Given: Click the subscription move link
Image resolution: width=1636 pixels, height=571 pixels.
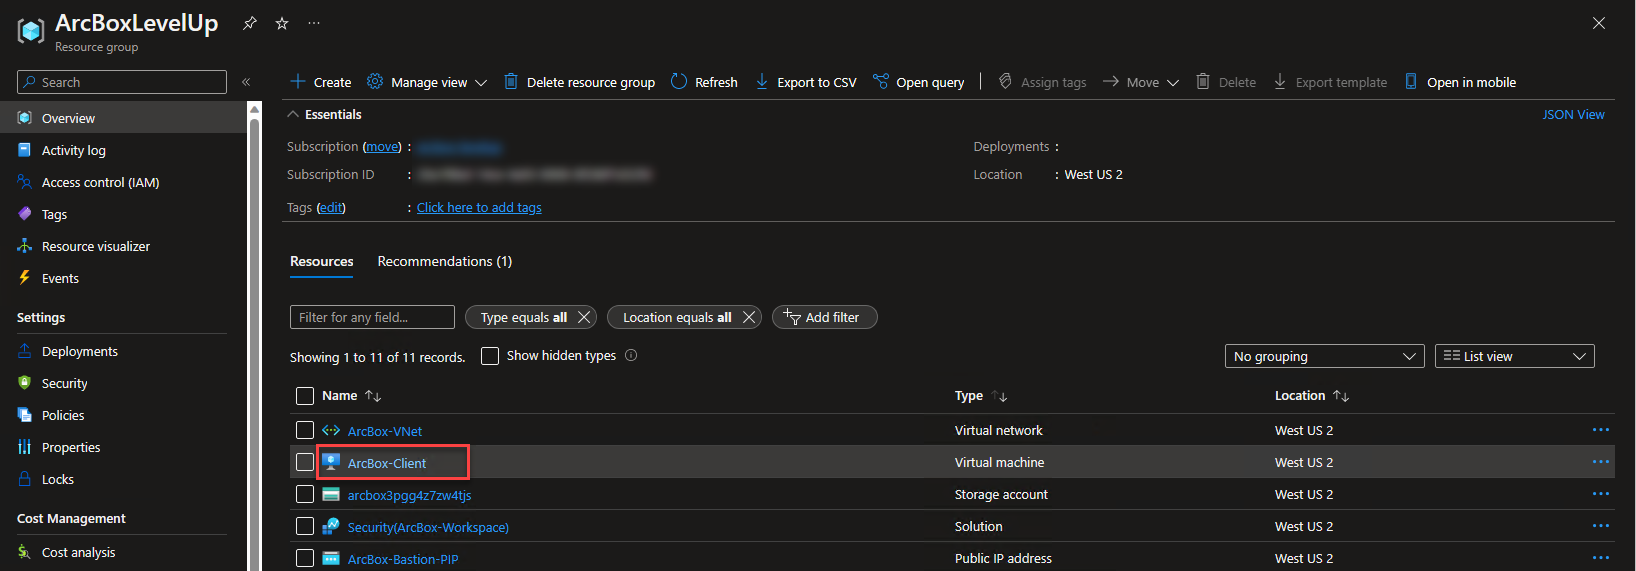Looking at the screenshot, I should 382,147.
